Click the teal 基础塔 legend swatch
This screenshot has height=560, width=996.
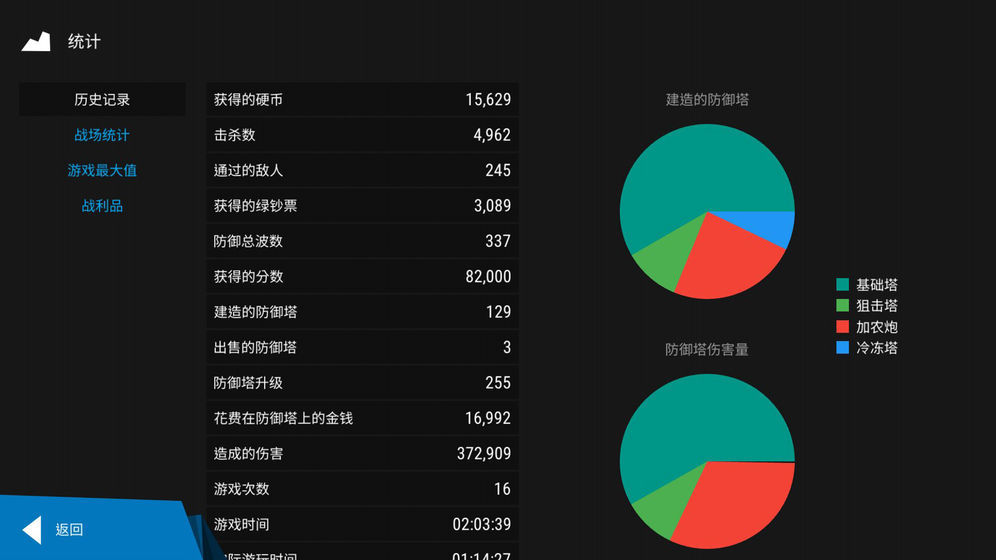coord(842,285)
